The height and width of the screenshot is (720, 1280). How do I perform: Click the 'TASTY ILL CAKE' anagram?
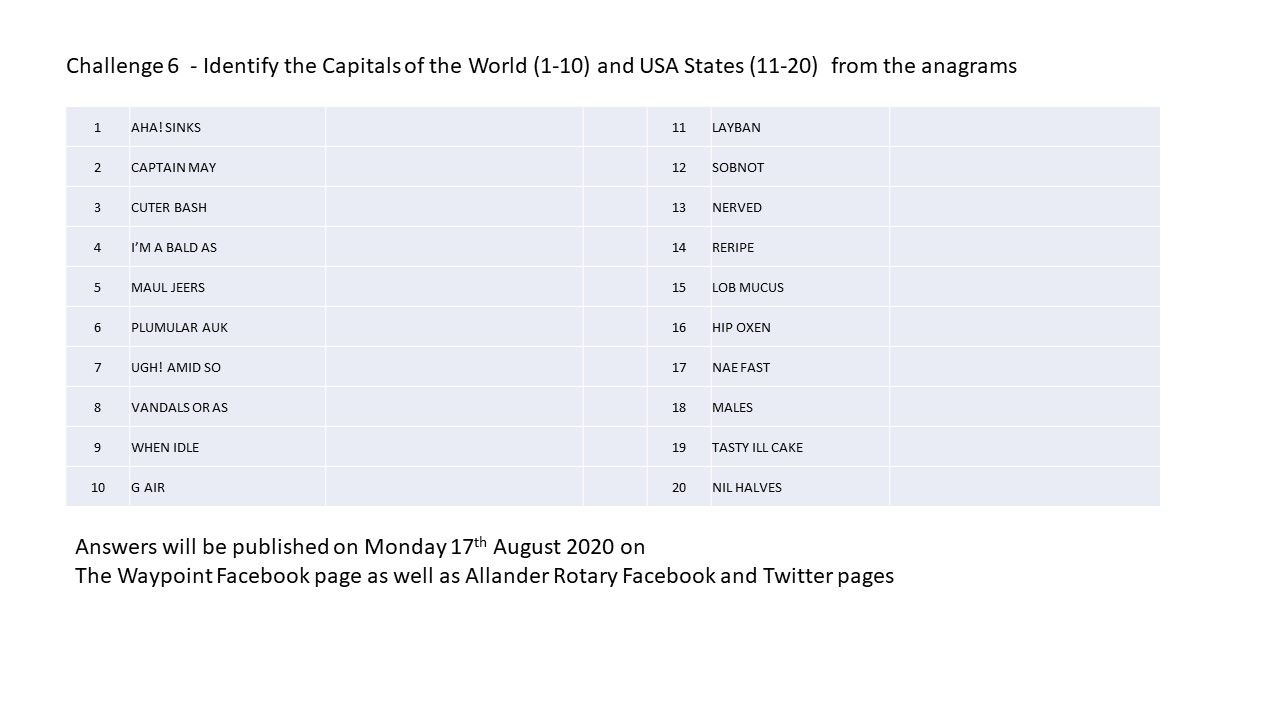click(x=757, y=448)
